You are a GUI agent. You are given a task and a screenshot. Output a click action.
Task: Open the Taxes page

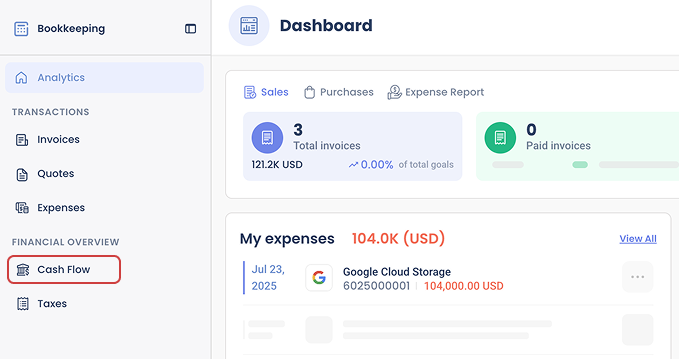click(x=52, y=304)
